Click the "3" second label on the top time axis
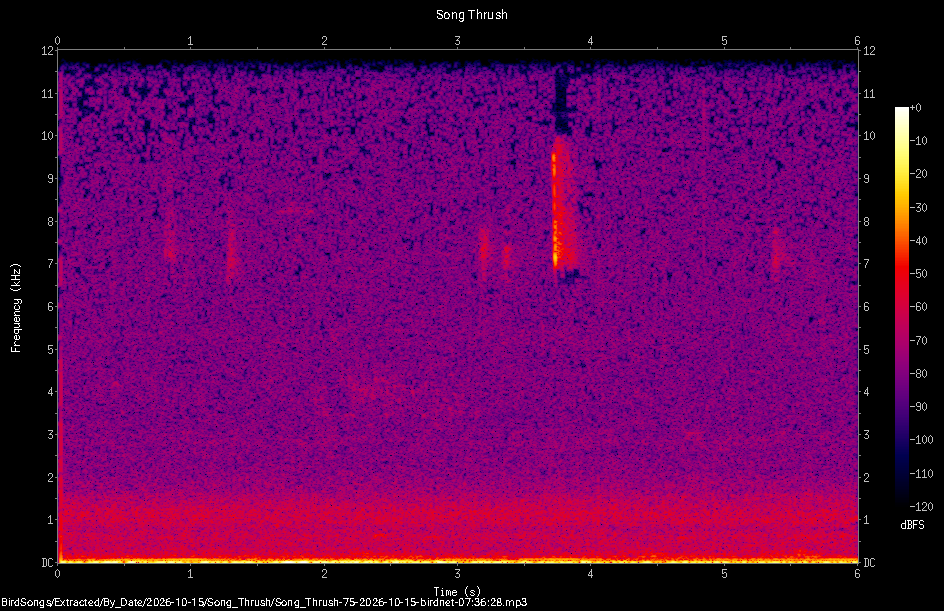944x611 pixels. coord(458,41)
